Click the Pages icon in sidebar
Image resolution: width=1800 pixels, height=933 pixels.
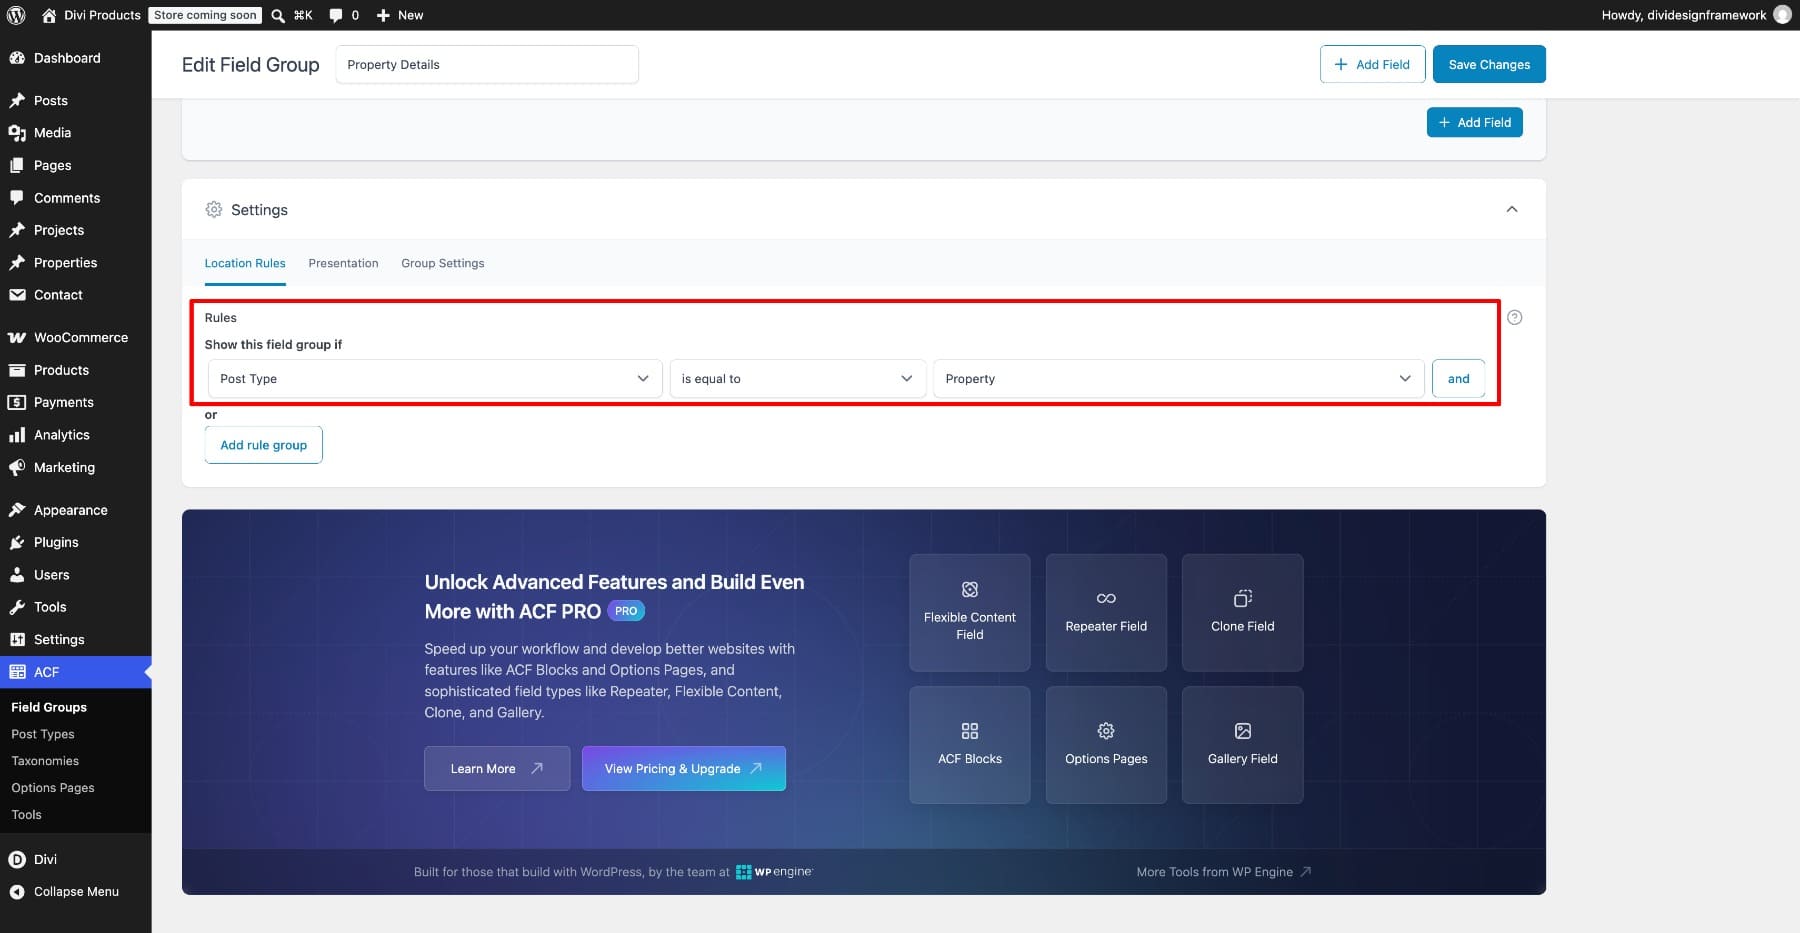17,165
